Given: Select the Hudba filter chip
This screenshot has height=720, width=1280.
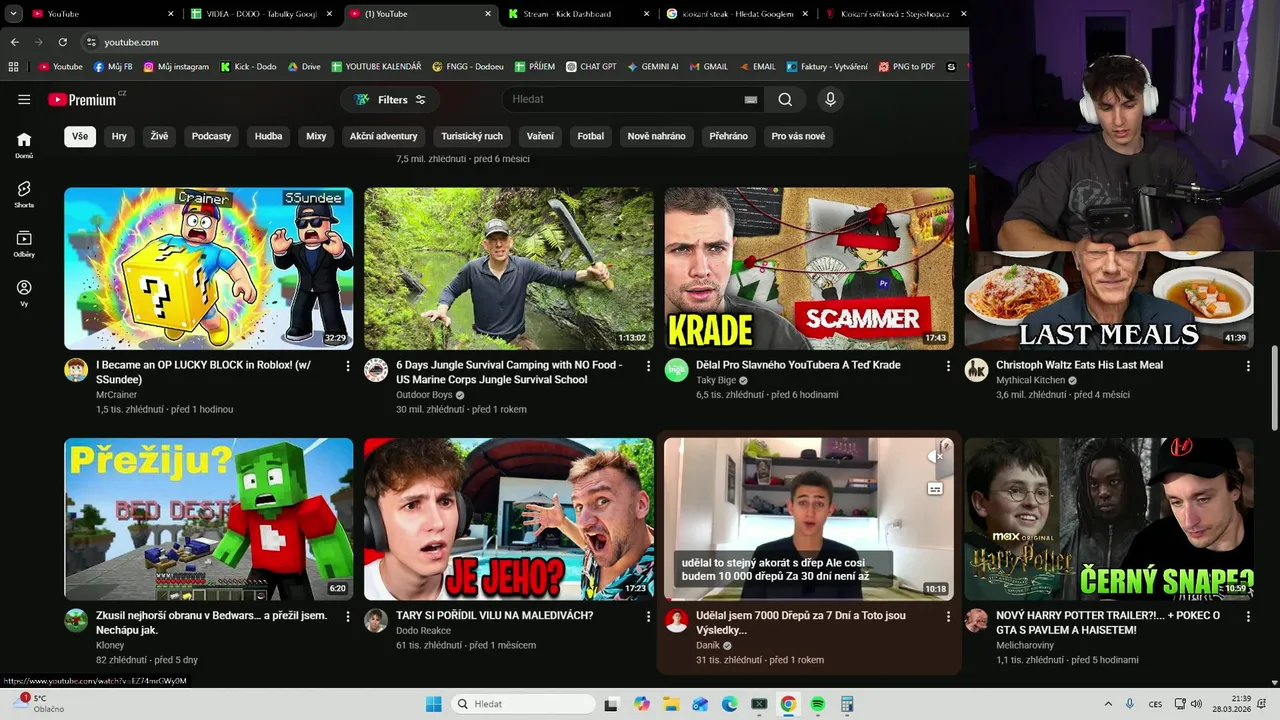Looking at the screenshot, I should click(x=268, y=136).
